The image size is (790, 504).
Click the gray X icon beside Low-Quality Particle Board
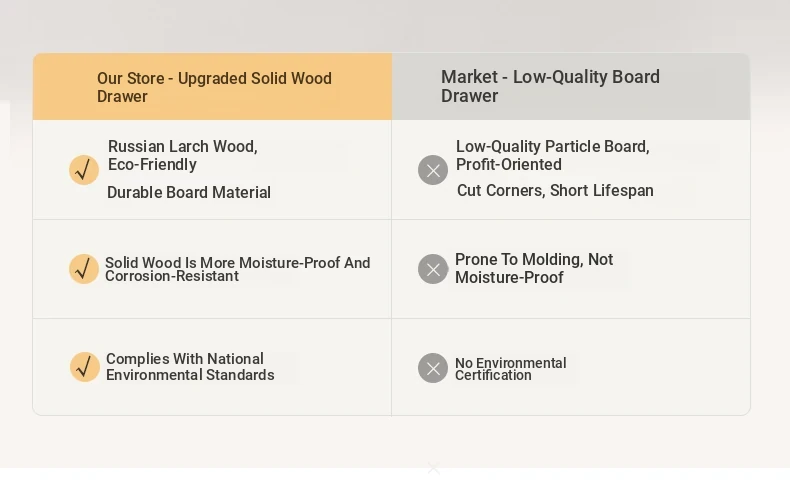click(433, 170)
